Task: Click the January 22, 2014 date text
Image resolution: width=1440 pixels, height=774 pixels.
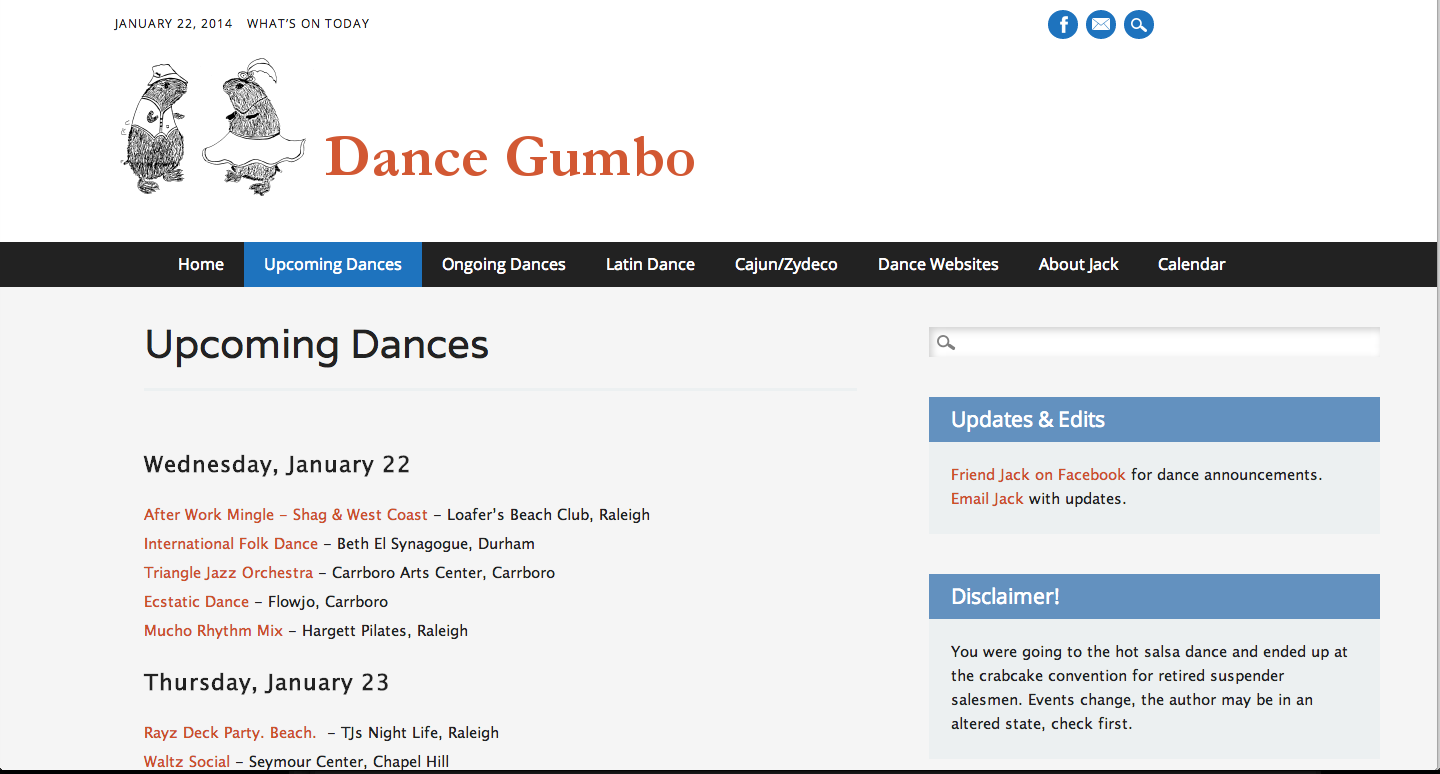Action: point(173,24)
